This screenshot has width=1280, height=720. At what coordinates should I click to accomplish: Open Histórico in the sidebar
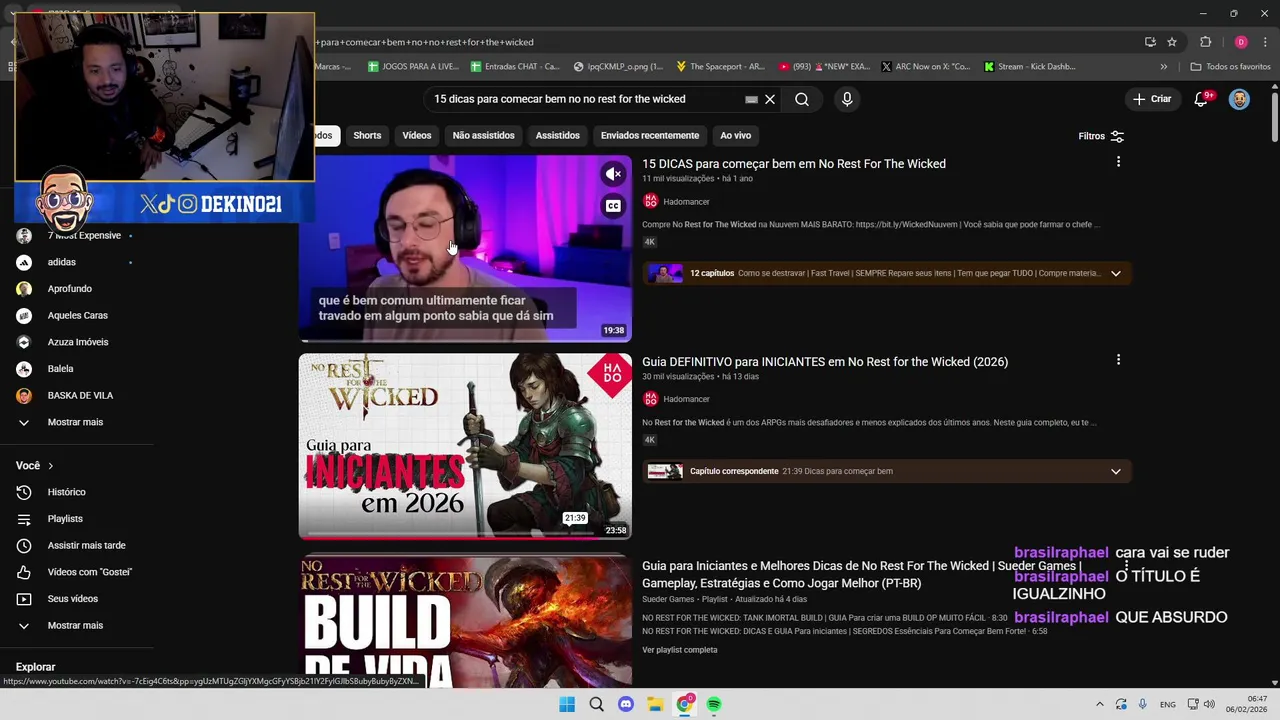66,492
